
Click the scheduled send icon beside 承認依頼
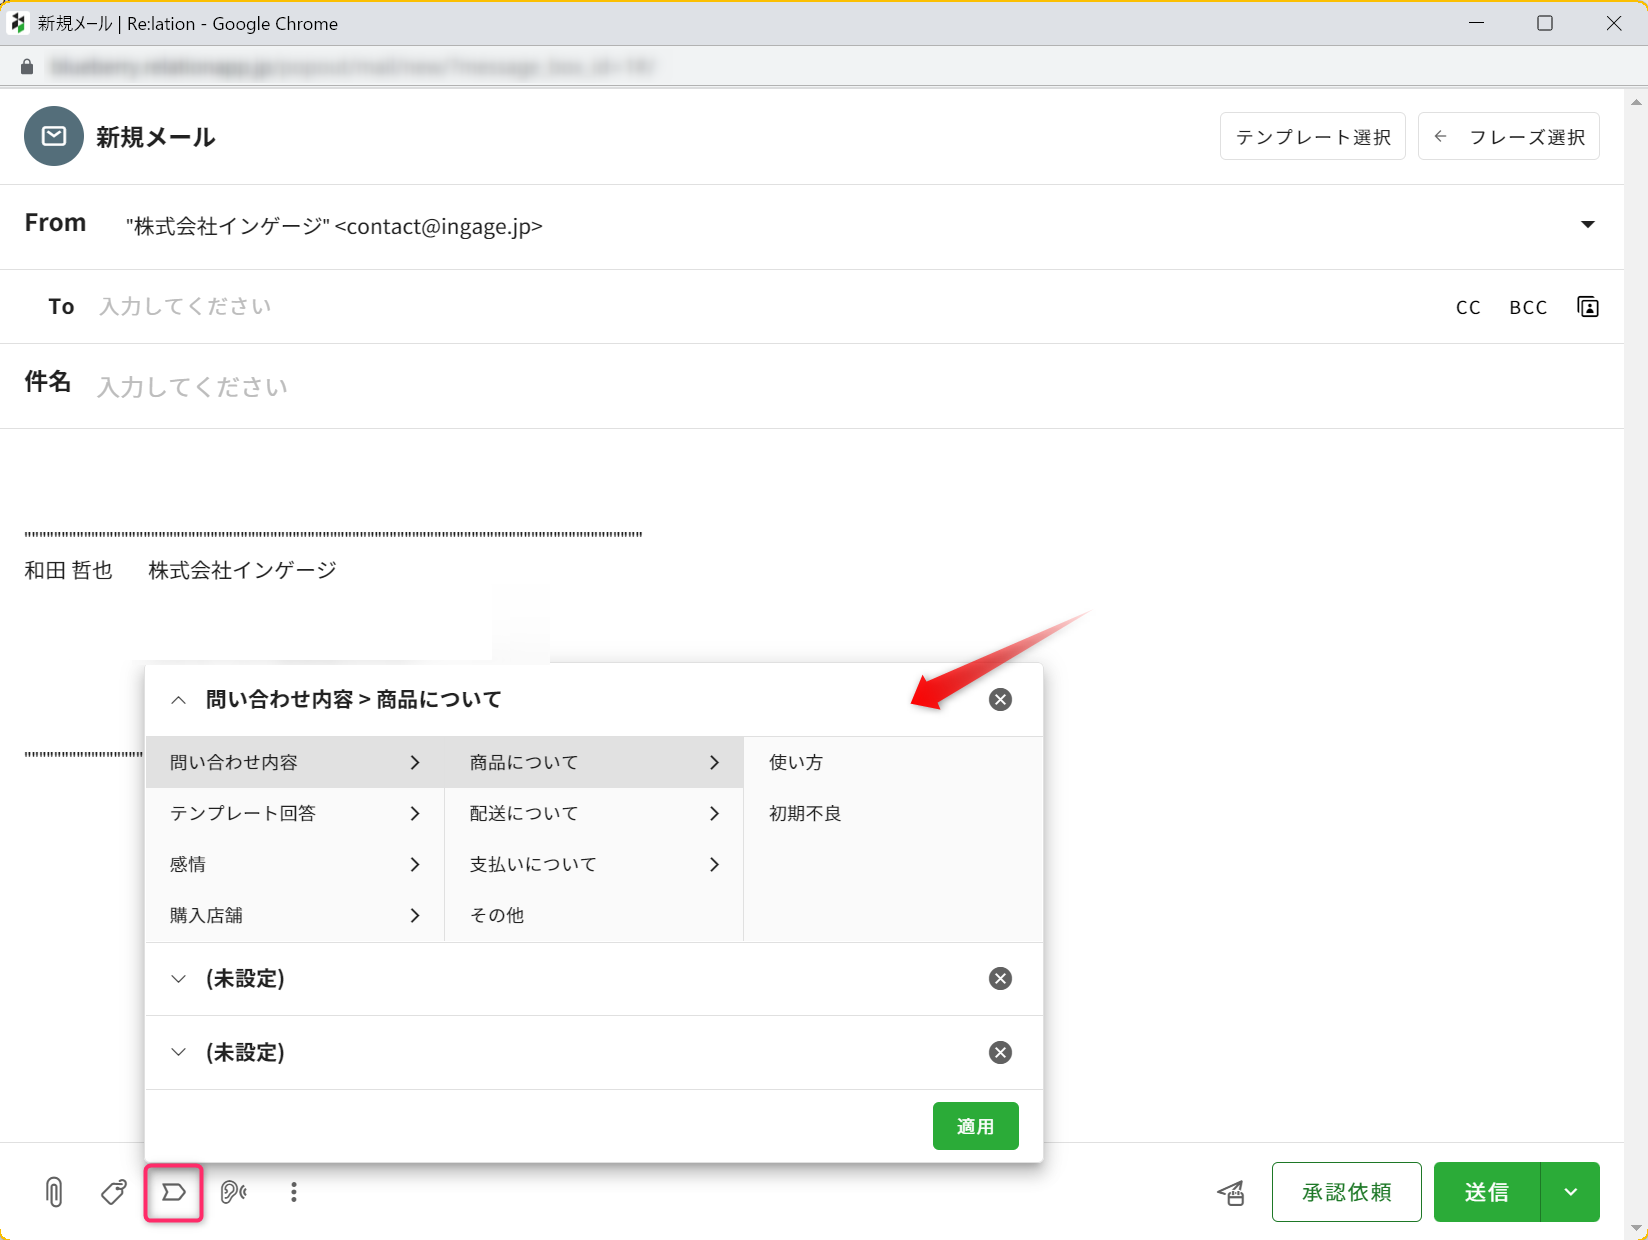[1231, 1192]
